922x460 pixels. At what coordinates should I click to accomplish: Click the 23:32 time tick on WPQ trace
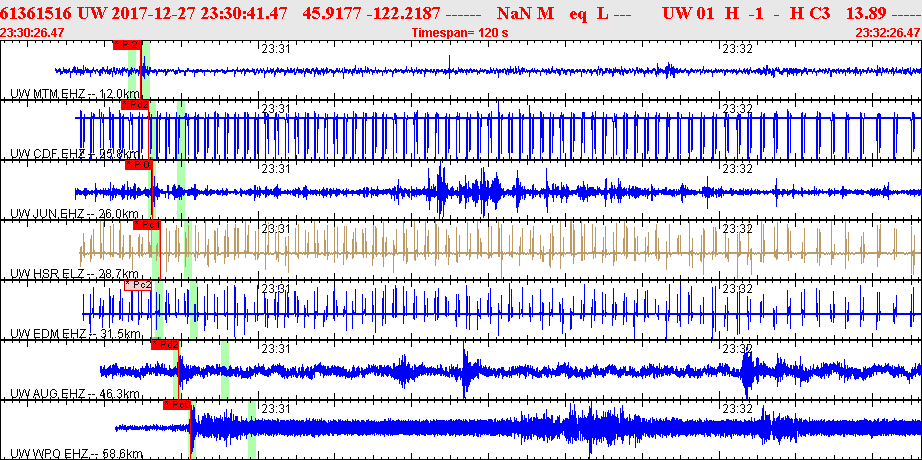coord(738,409)
